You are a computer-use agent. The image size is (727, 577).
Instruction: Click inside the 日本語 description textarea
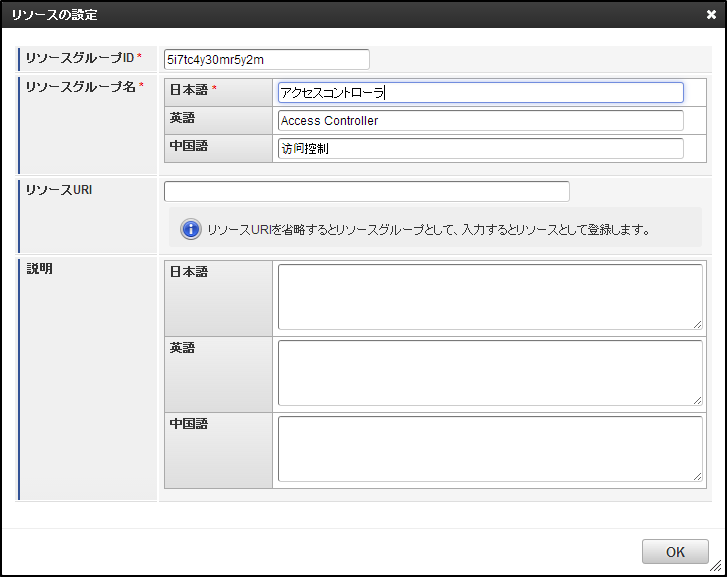coord(489,297)
